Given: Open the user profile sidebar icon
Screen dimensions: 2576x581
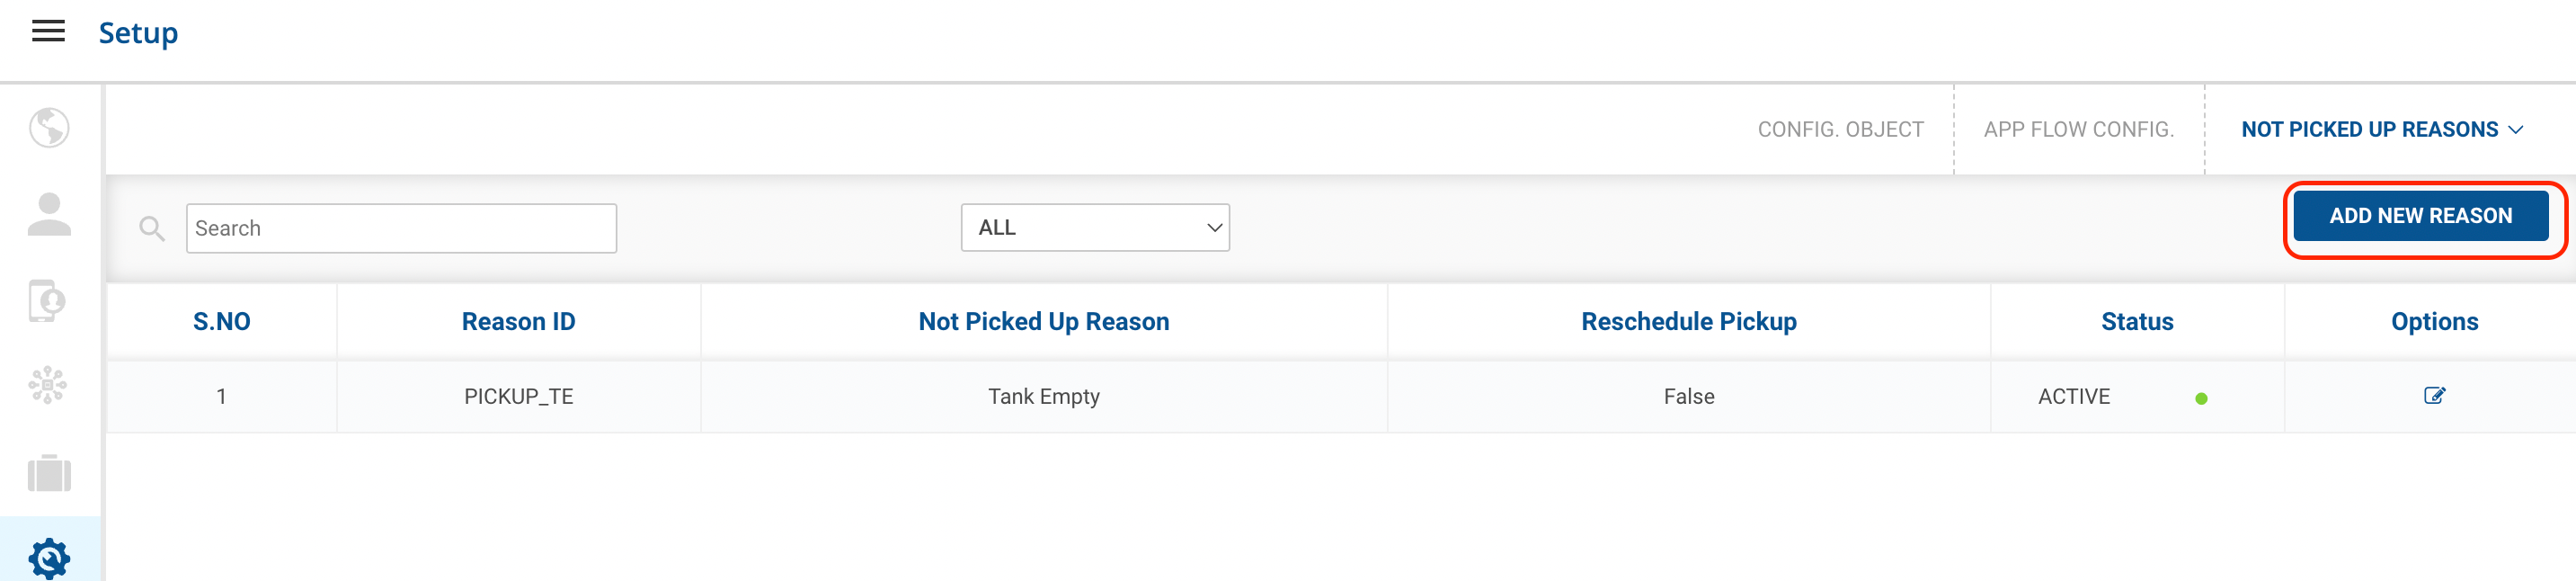Looking at the screenshot, I should [49, 214].
